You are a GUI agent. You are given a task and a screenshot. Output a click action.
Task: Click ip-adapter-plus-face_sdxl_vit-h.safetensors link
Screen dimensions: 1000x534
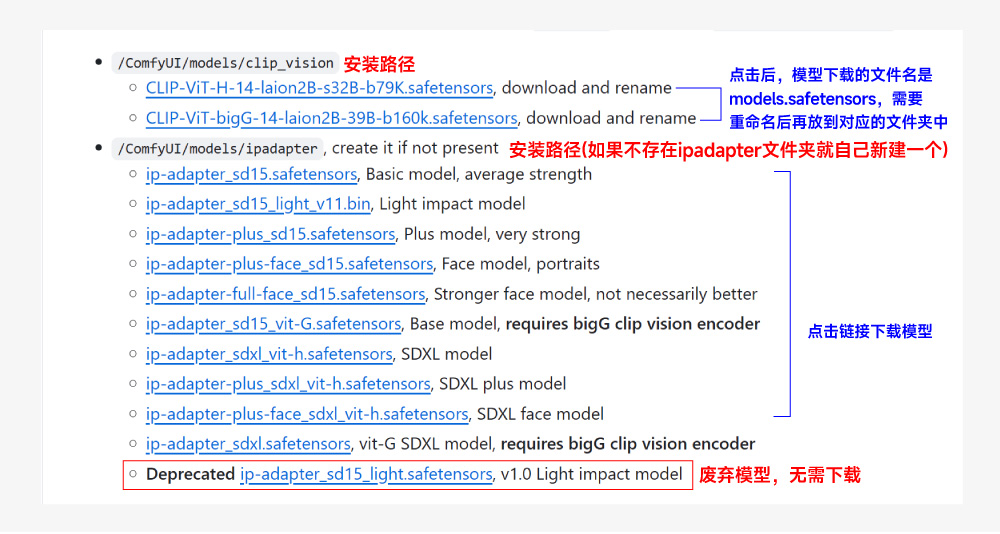307,414
